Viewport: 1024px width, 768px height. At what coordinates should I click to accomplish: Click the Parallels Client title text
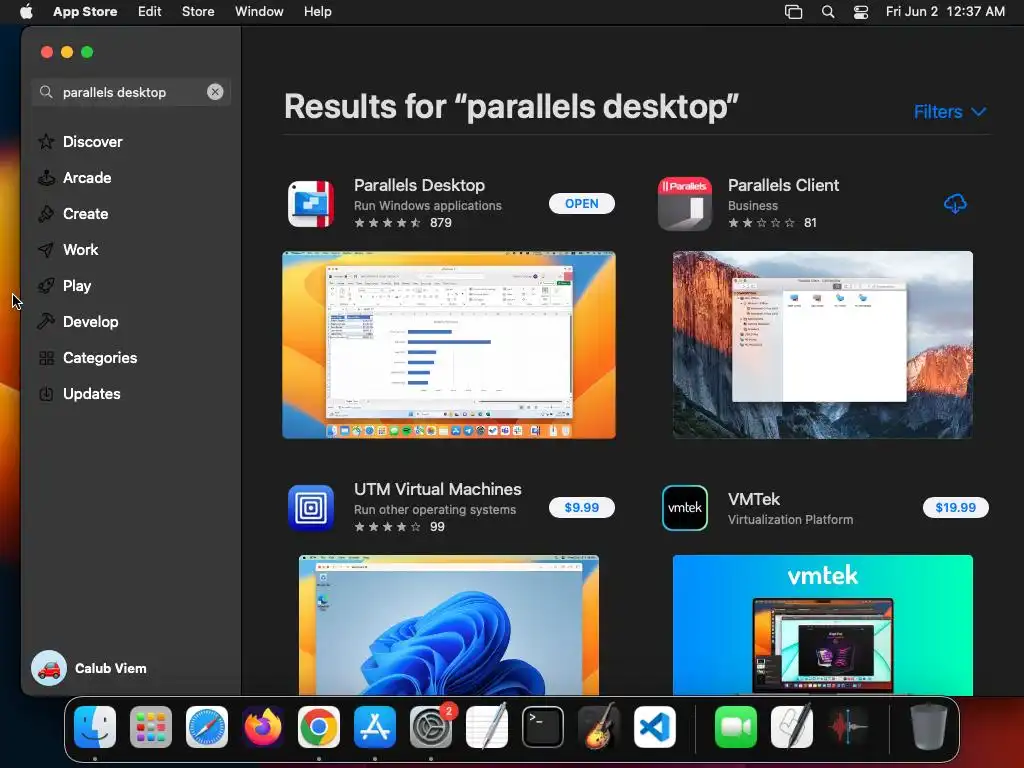point(783,185)
